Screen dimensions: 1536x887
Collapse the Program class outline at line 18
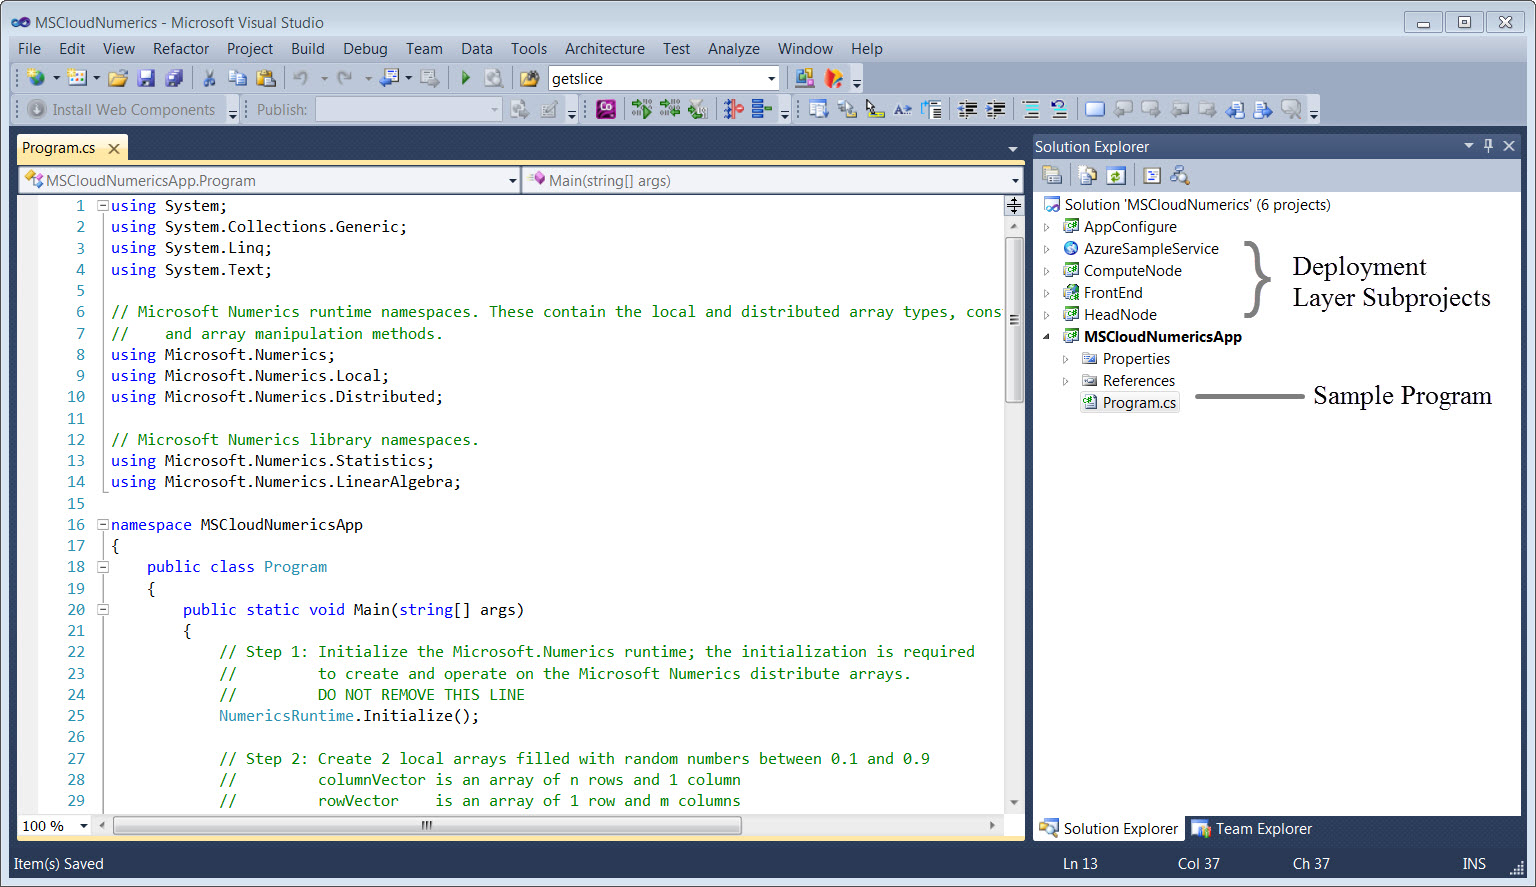pyautogui.click(x=102, y=567)
